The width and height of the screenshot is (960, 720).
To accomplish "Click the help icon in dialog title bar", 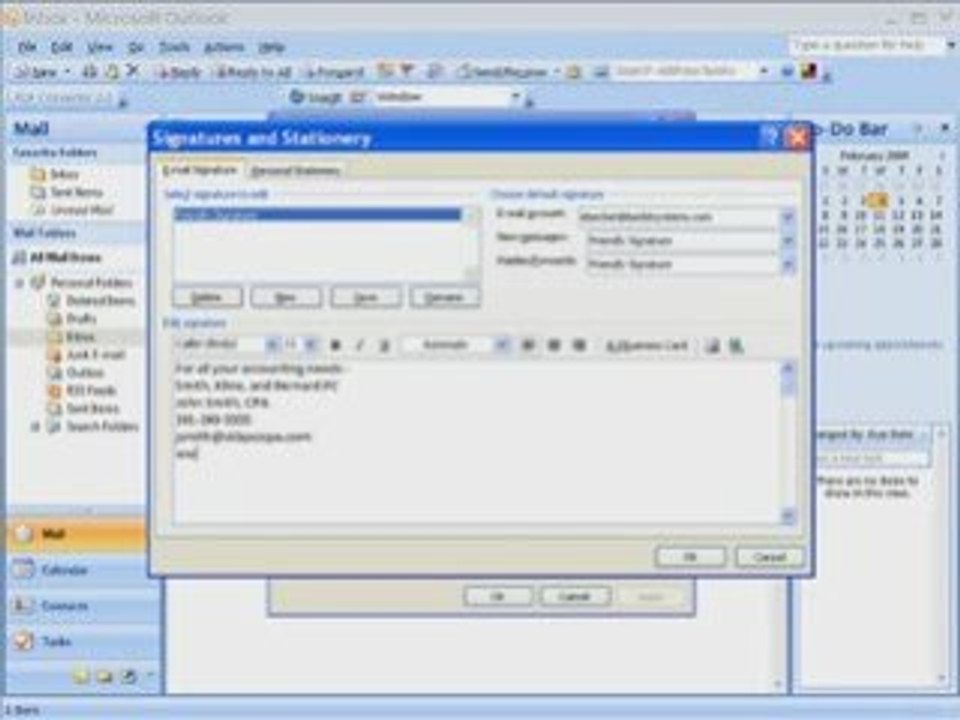I will coord(770,138).
